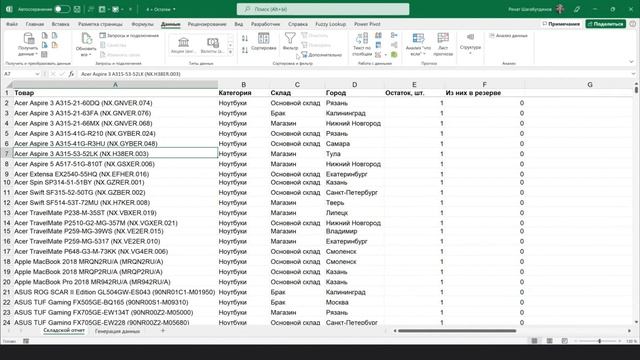Open the Advanced (Дополнительно) filter
This screenshot has width=640, height=360.
pyautogui.click(x=322, y=55)
